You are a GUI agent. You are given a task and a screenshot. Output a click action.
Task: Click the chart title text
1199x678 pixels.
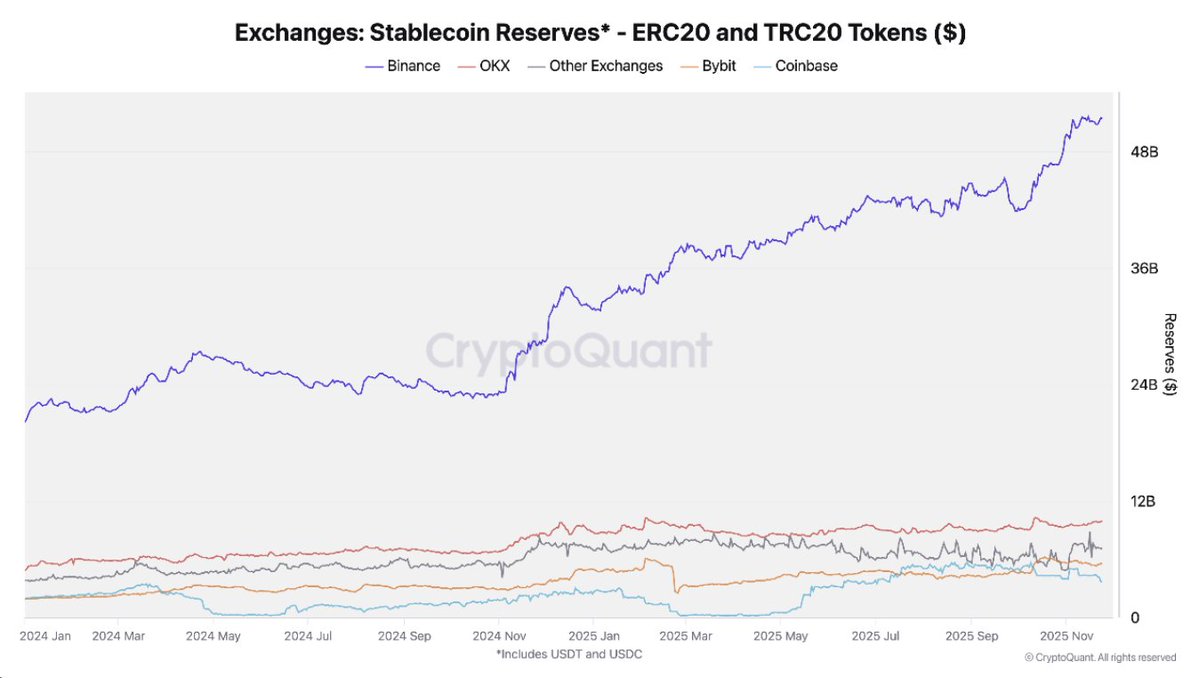pos(599,32)
